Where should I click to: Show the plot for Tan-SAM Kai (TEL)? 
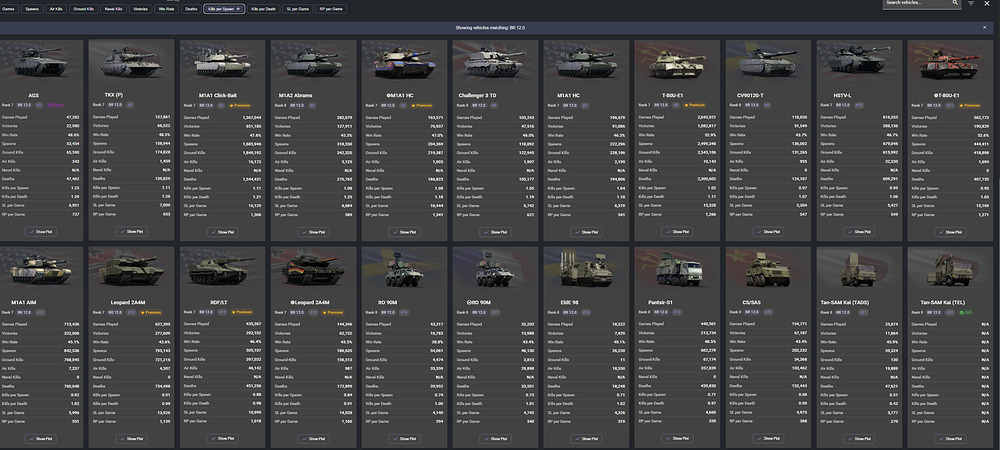[951, 439]
